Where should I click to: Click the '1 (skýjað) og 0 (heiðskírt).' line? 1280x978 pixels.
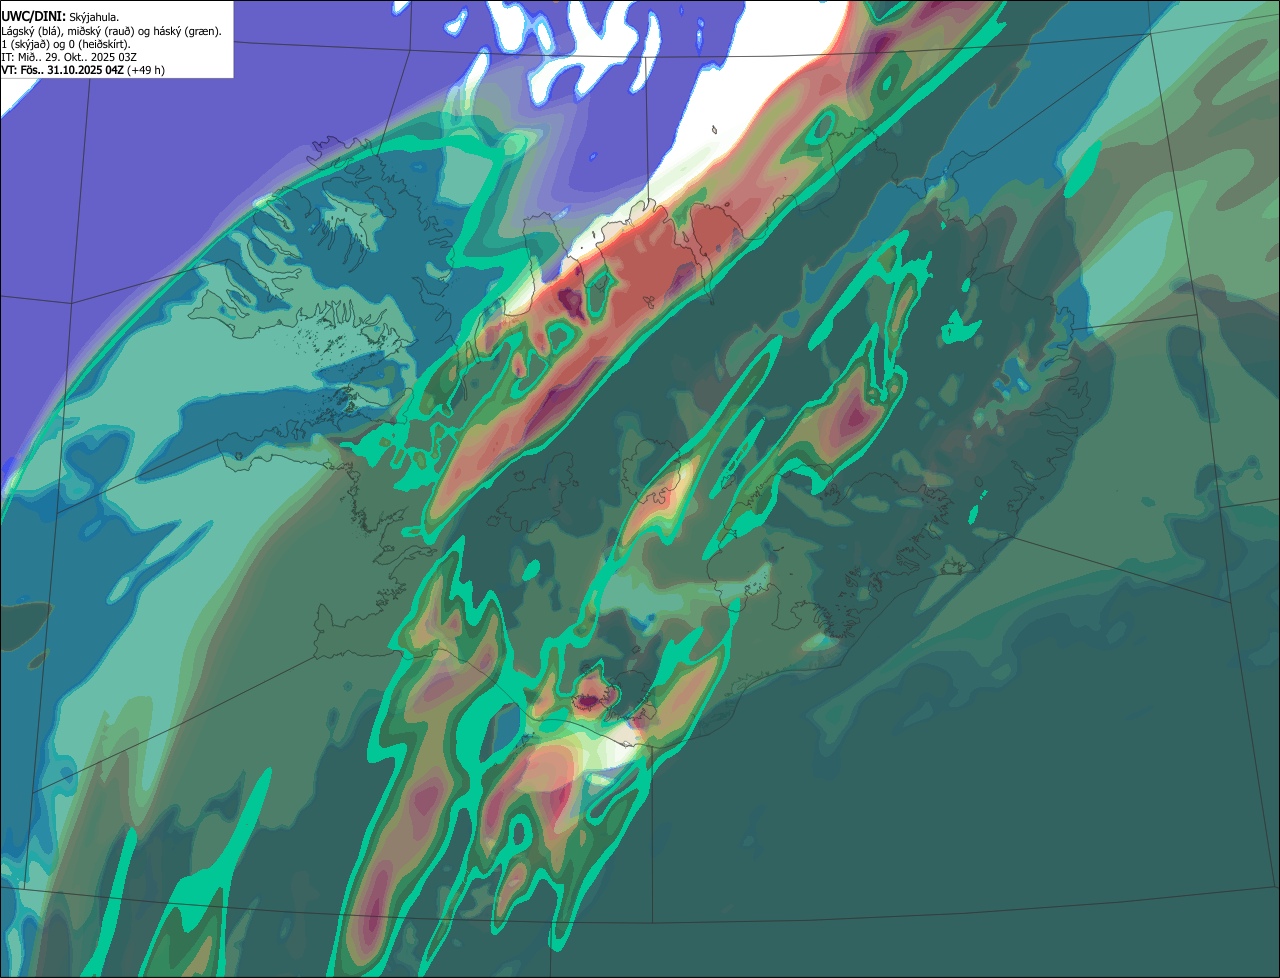(x=66, y=44)
